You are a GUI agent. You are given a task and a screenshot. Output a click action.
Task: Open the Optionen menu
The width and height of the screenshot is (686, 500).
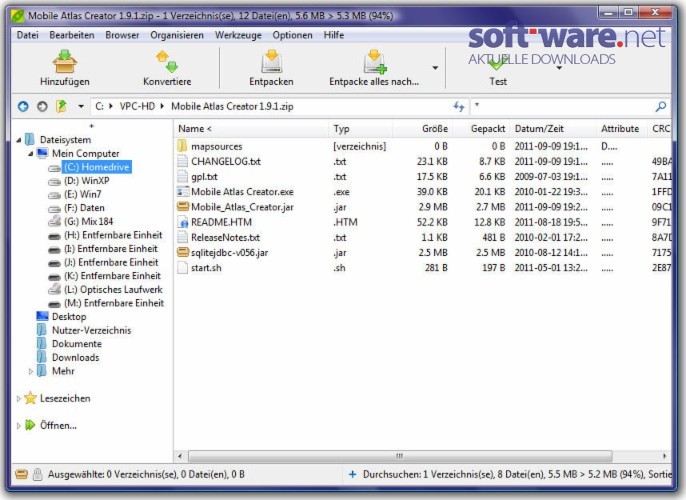[292, 35]
